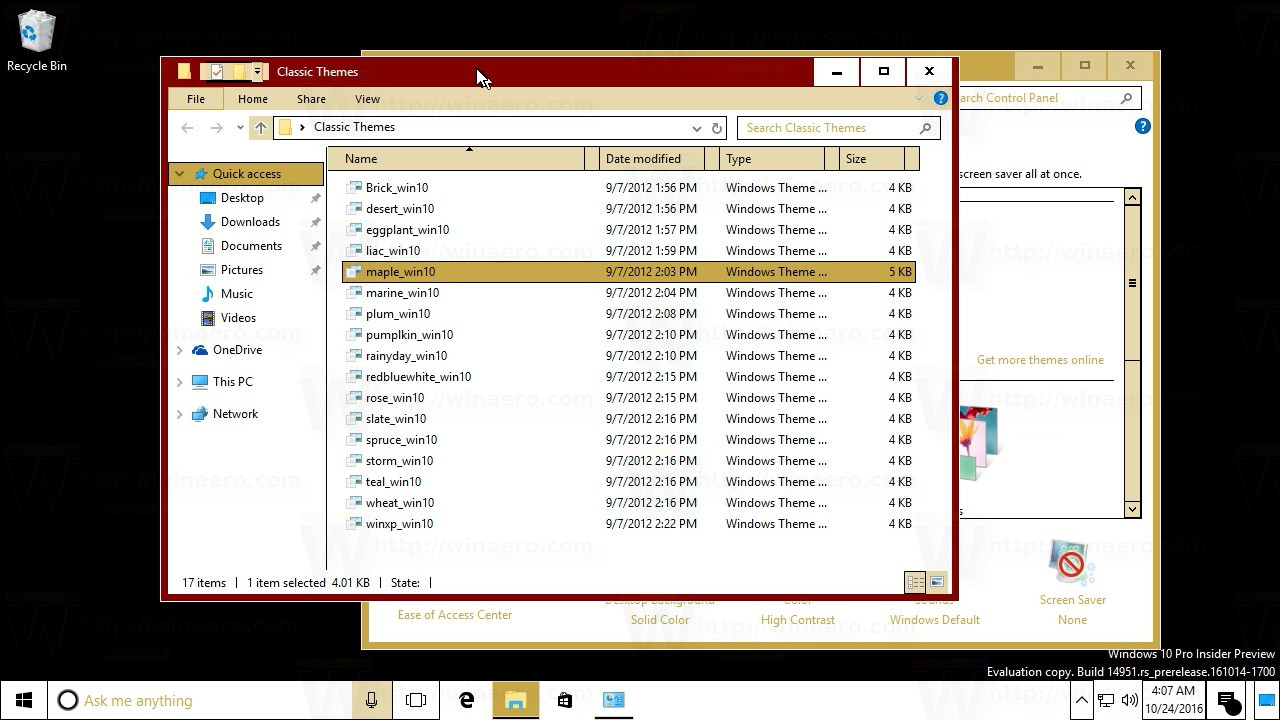This screenshot has width=1280, height=720.
Task: Open Videos in the navigation pane
Action: click(238, 318)
